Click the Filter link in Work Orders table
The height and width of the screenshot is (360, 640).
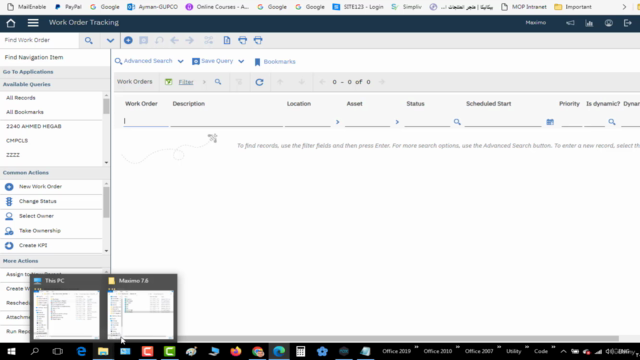click(x=186, y=82)
